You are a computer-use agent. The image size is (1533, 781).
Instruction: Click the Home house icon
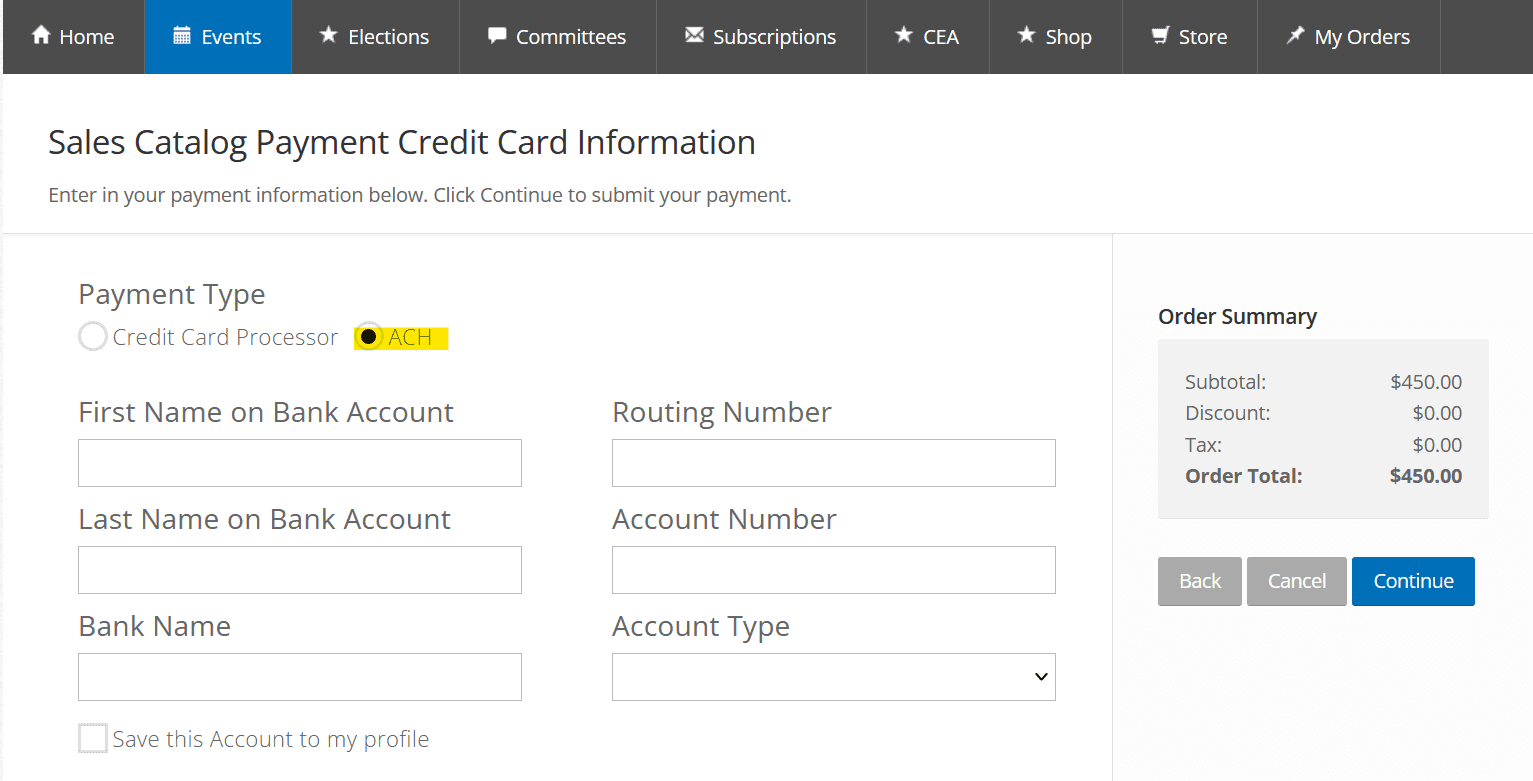tap(42, 35)
